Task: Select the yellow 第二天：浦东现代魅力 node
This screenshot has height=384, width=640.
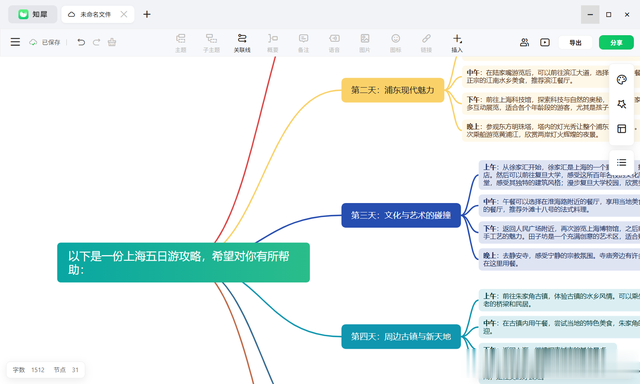Action: [x=393, y=90]
